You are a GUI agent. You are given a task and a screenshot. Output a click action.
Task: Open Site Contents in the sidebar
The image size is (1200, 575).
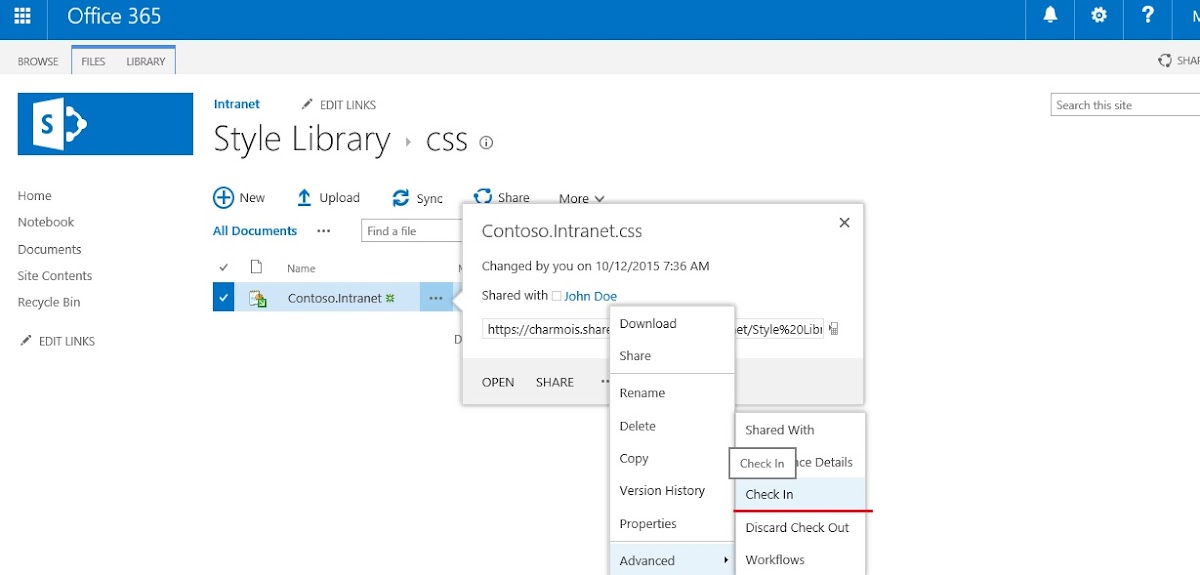(x=55, y=276)
